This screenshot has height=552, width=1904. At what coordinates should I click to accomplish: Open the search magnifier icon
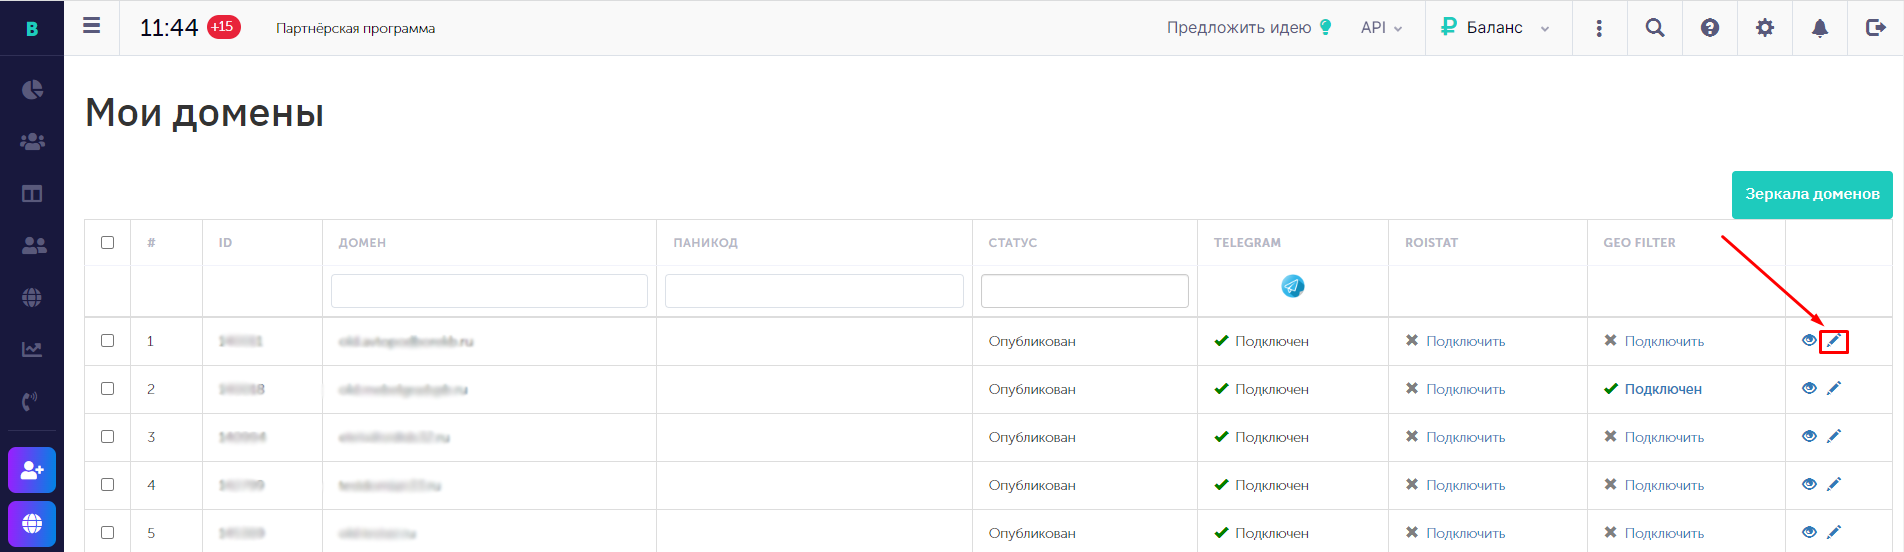[x=1655, y=28]
